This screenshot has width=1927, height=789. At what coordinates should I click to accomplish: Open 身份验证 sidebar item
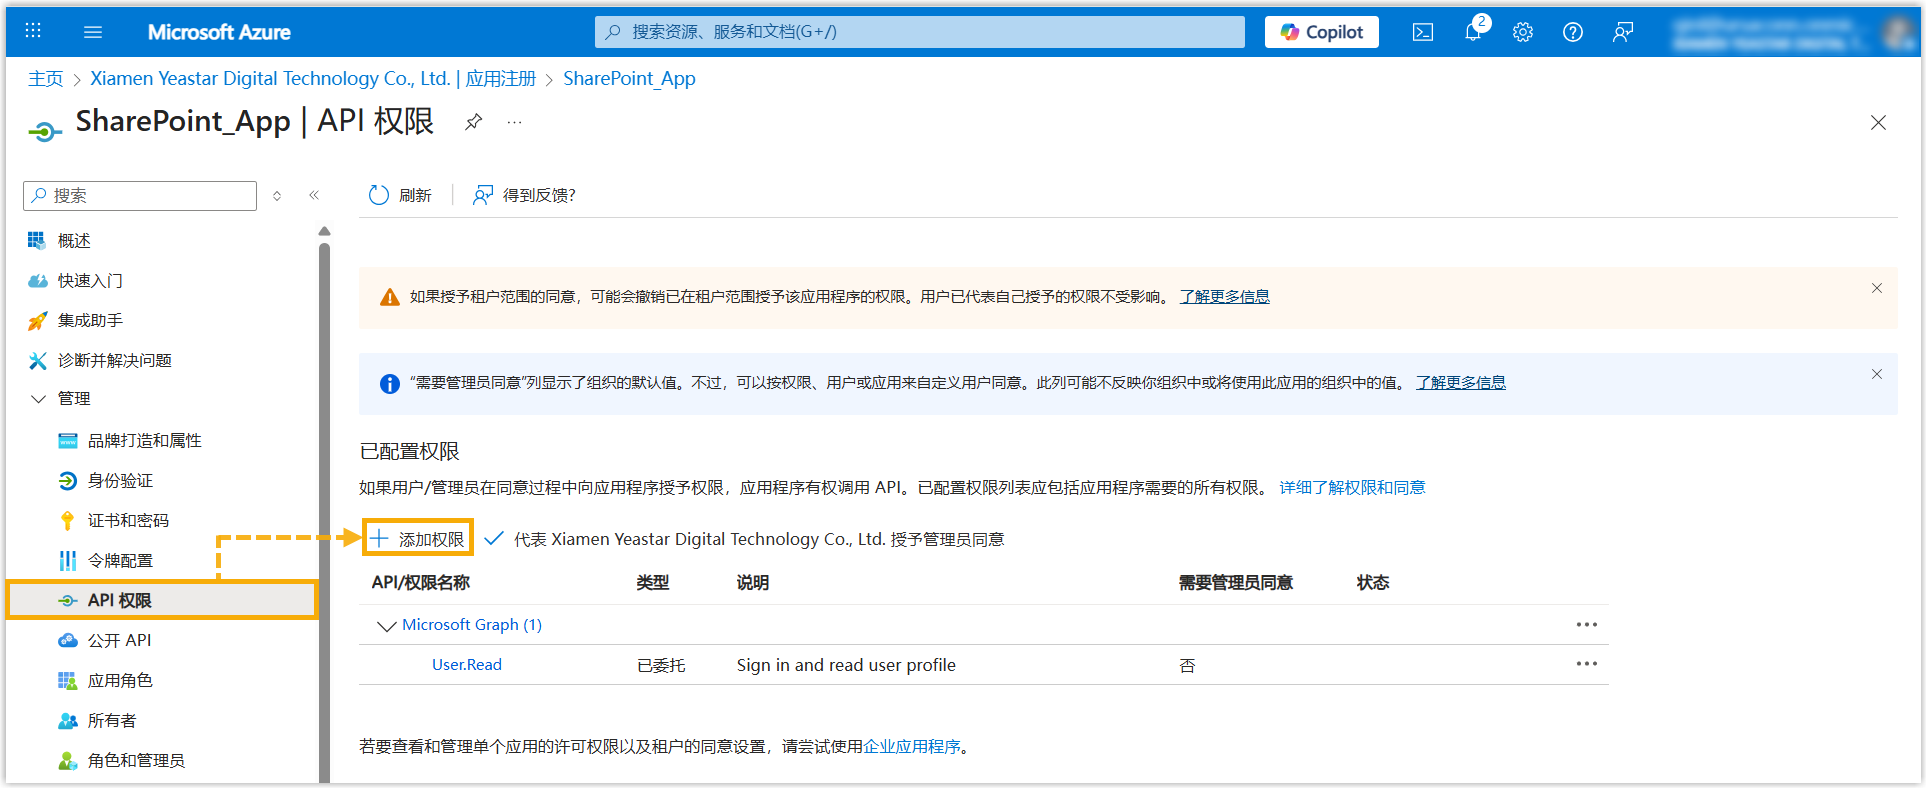click(120, 481)
